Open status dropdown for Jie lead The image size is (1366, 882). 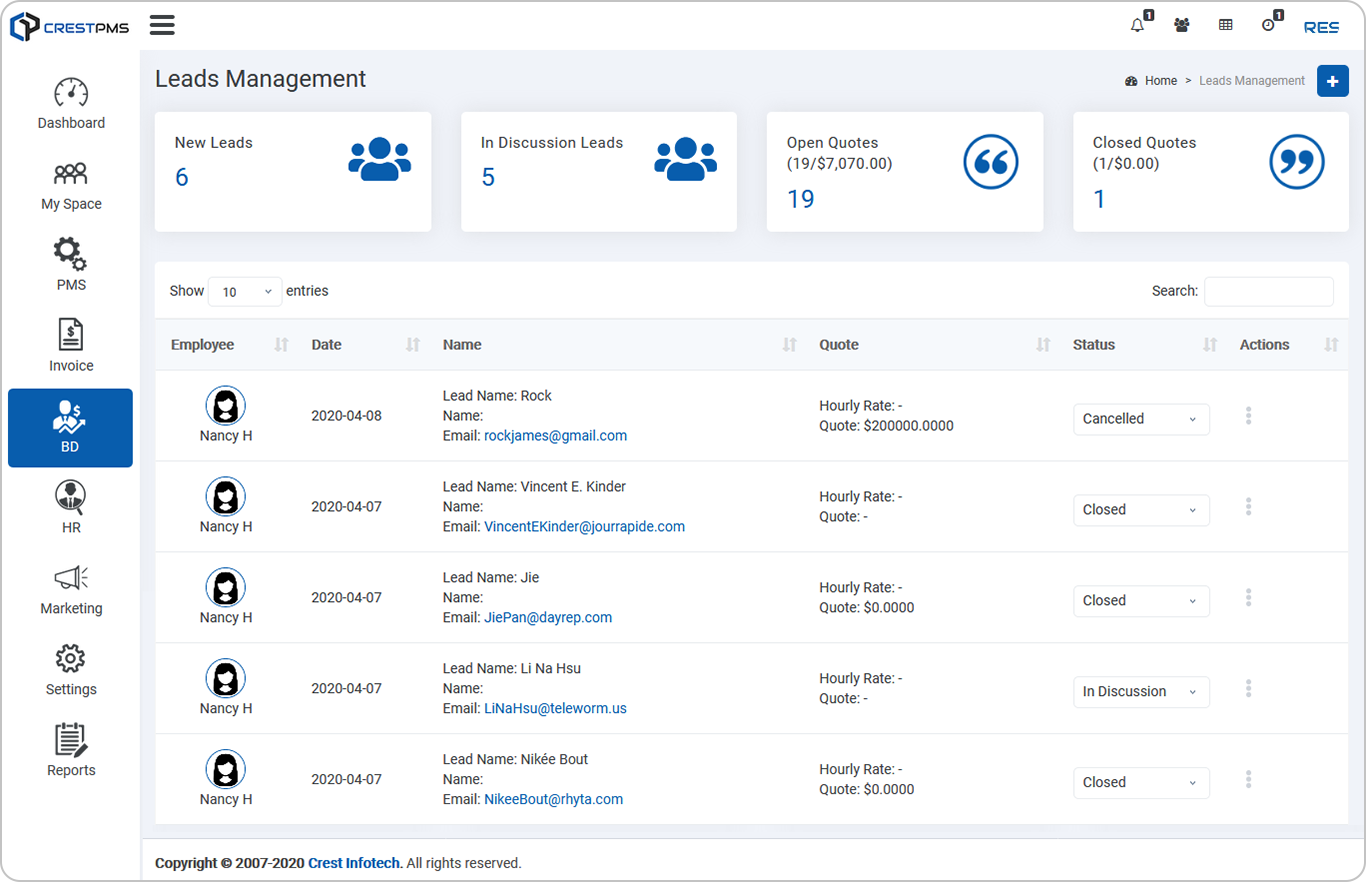click(1141, 601)
